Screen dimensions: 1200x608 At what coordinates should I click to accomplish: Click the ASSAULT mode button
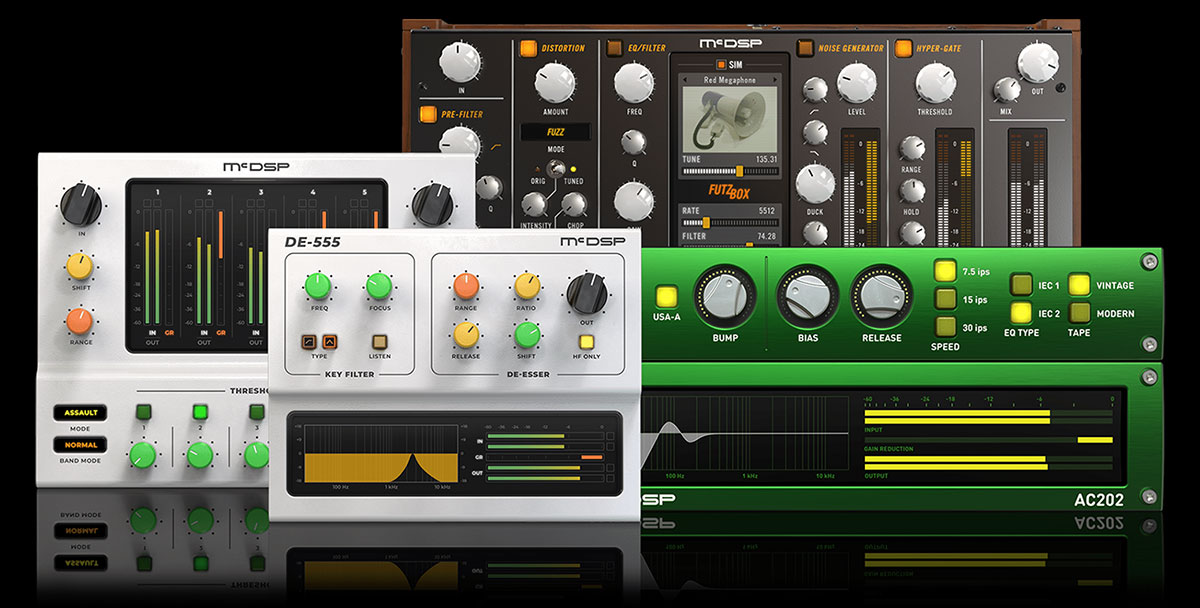(x=79, y=412)
